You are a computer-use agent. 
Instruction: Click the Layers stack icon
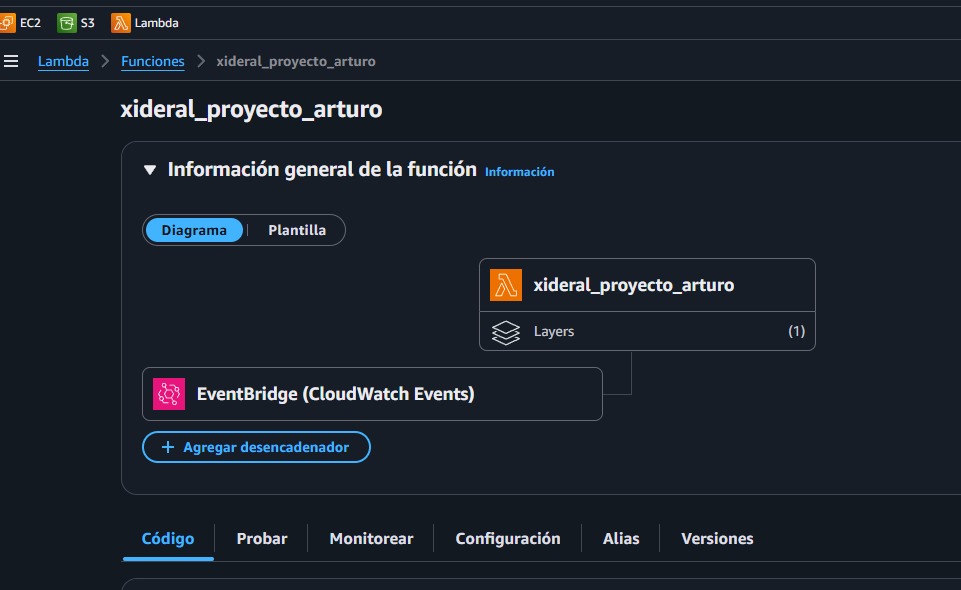point(506,331)
